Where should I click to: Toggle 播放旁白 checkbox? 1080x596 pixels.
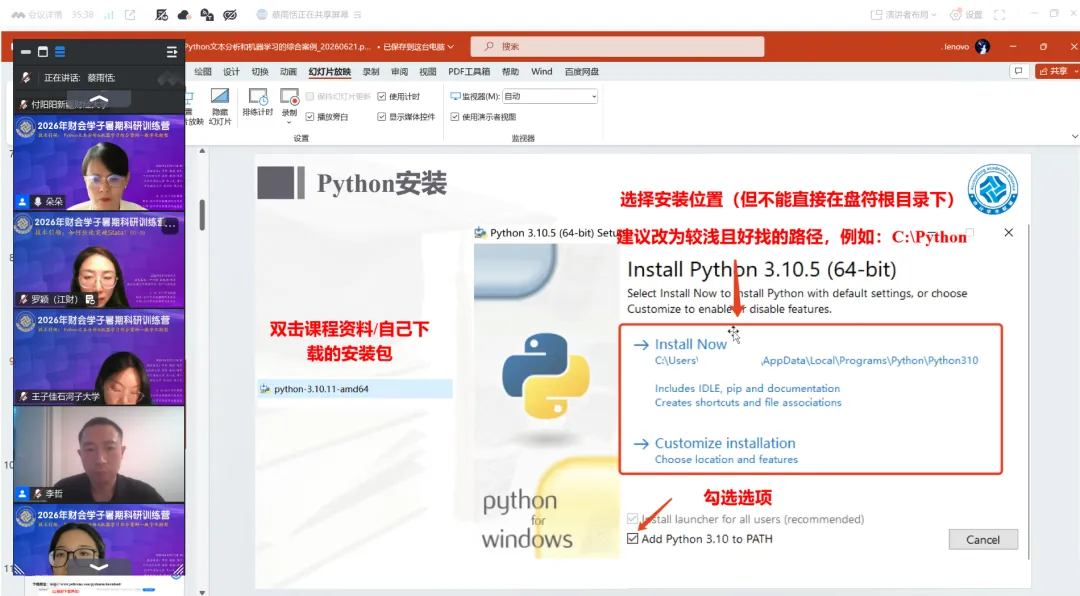pos(310,117)
